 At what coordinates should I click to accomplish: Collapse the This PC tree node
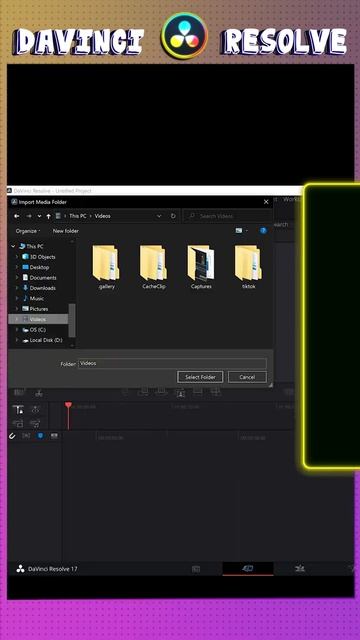click(13, 246)
